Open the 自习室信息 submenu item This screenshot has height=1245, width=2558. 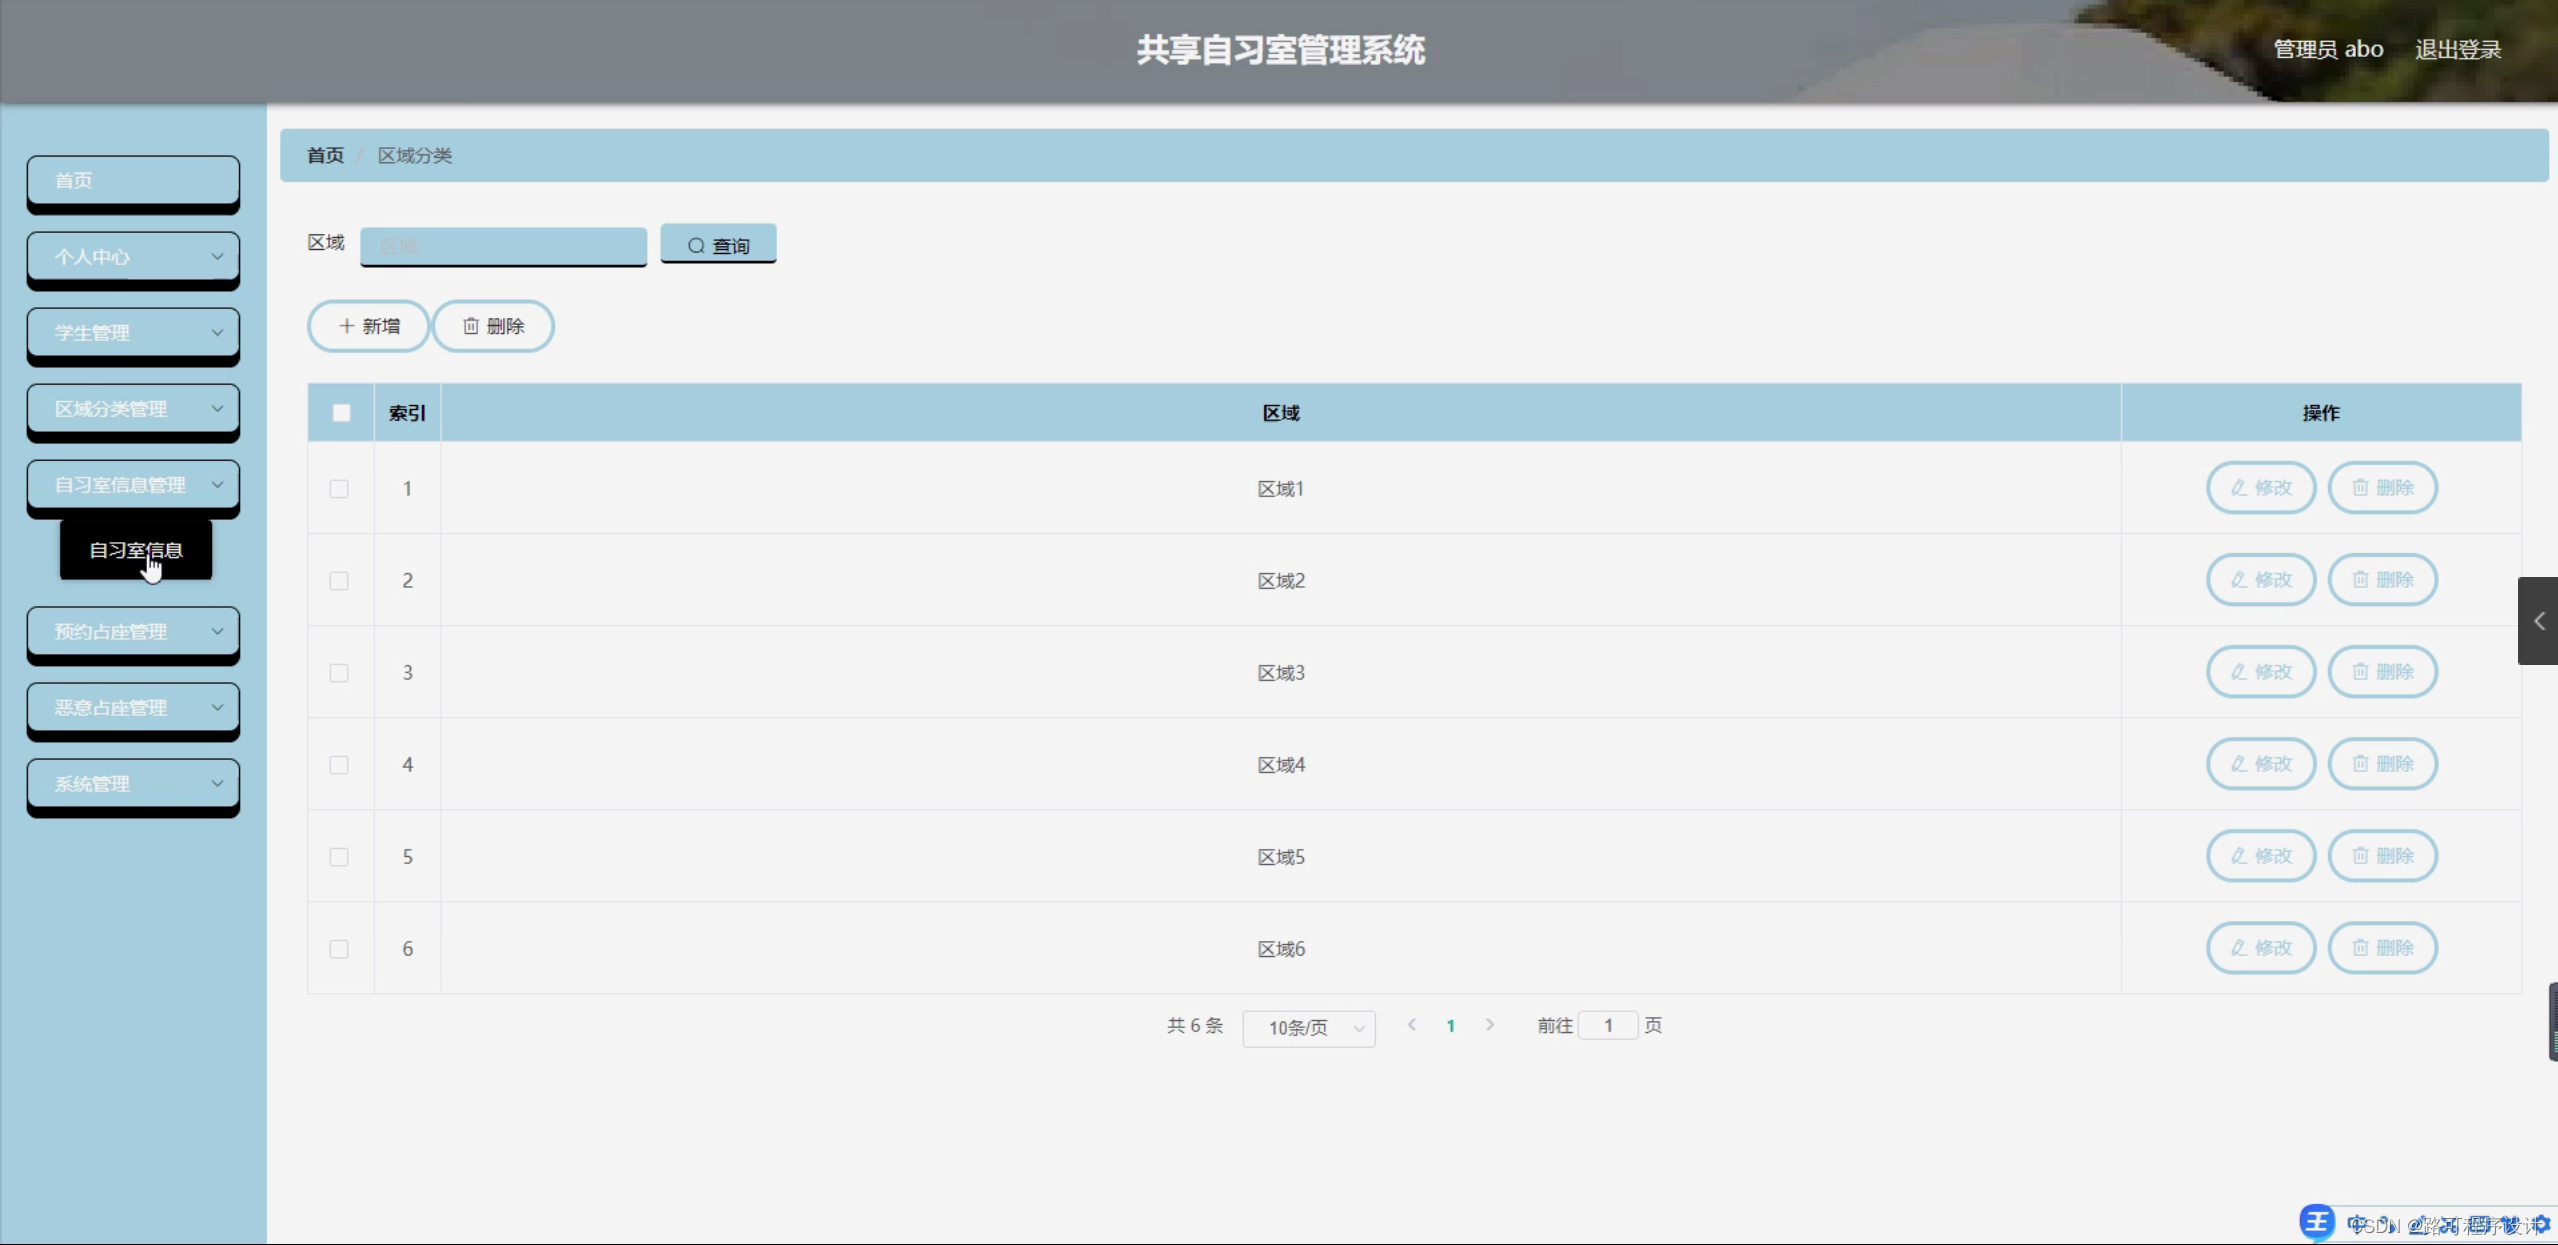pos(136,550)
